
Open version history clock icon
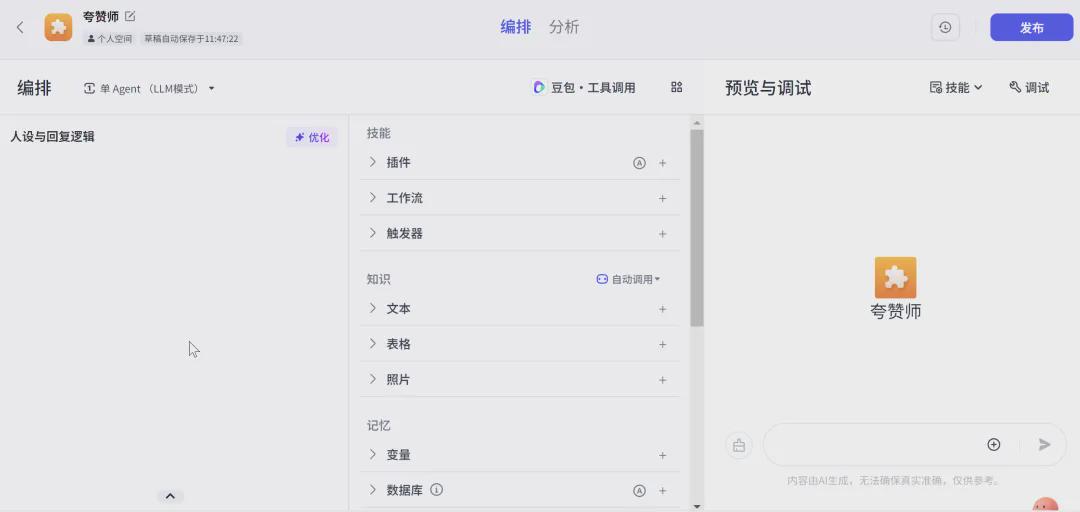(x=945, y=28)
